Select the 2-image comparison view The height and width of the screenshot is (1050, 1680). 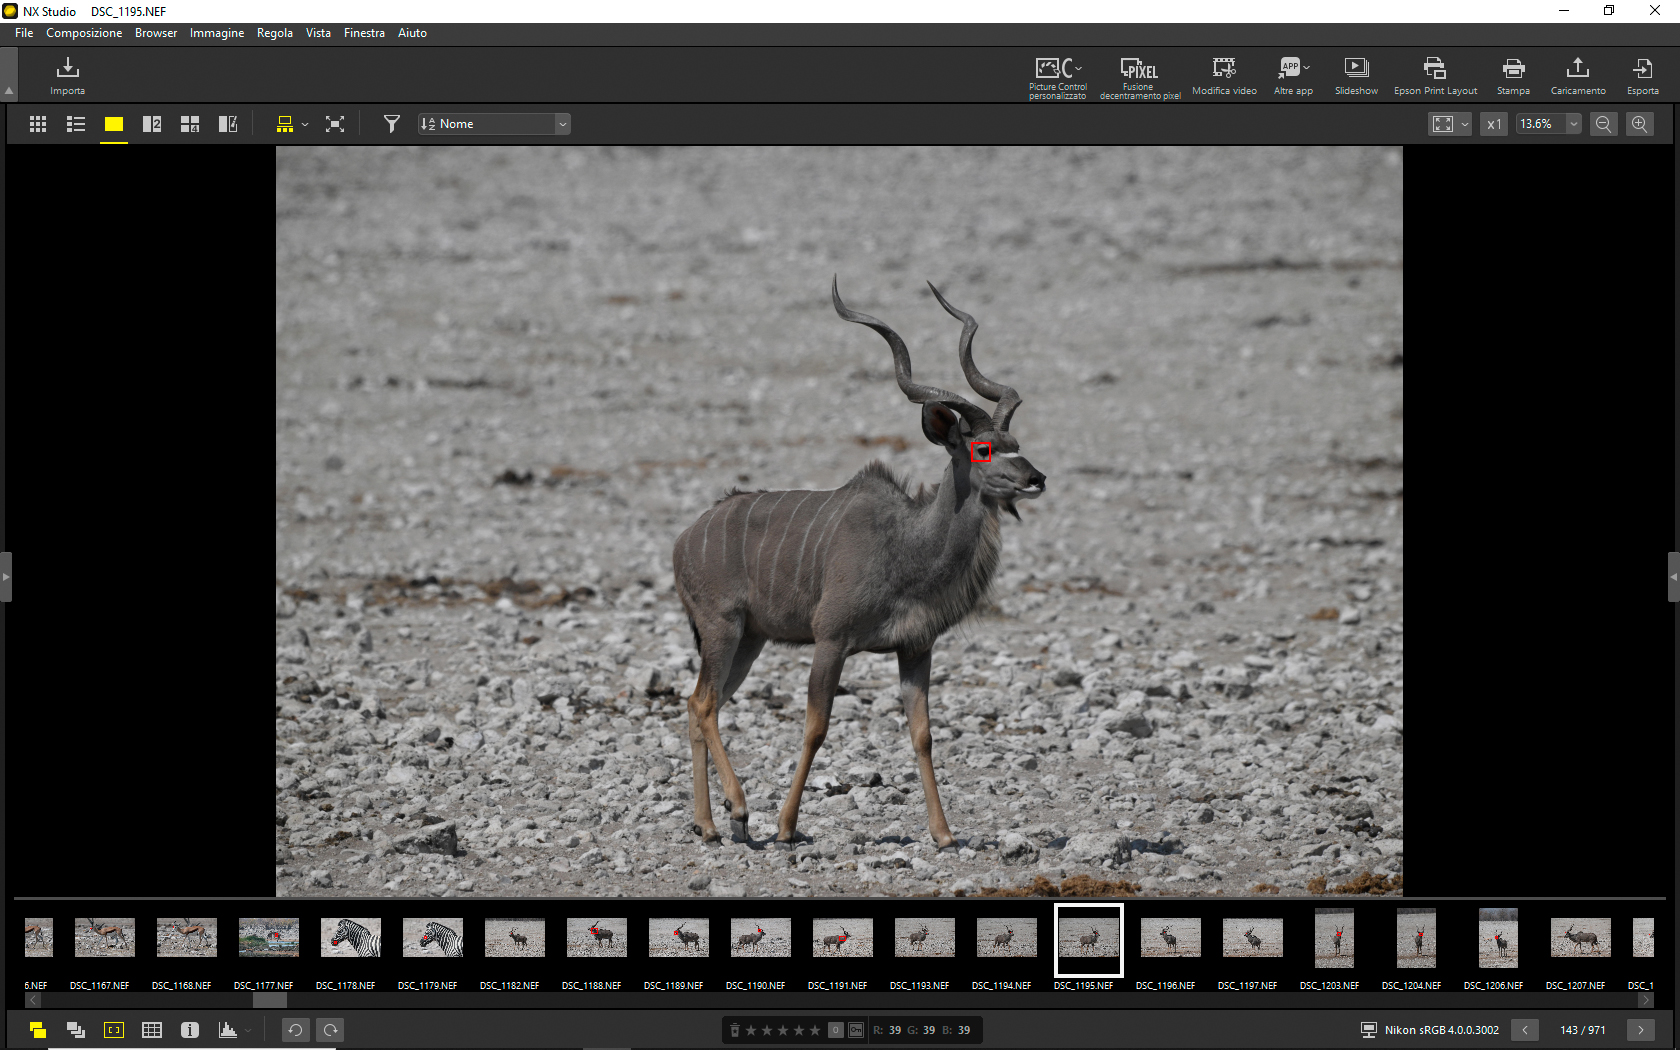tap(151, 124)
